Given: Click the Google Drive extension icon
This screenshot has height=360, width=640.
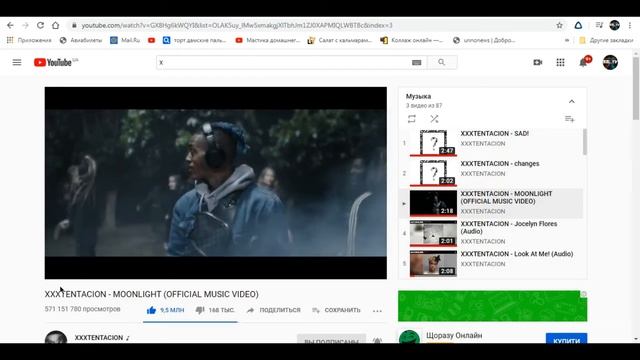Looking at the screenshot, I should (578, 25).
